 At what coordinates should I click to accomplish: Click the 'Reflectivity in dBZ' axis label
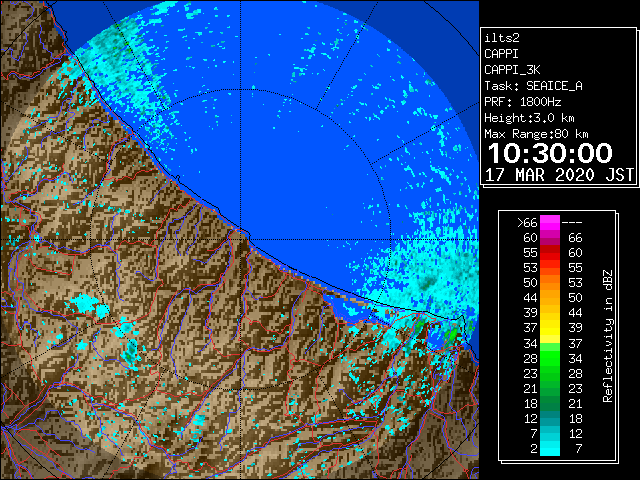pyautogui.click(x=607, y=336)
